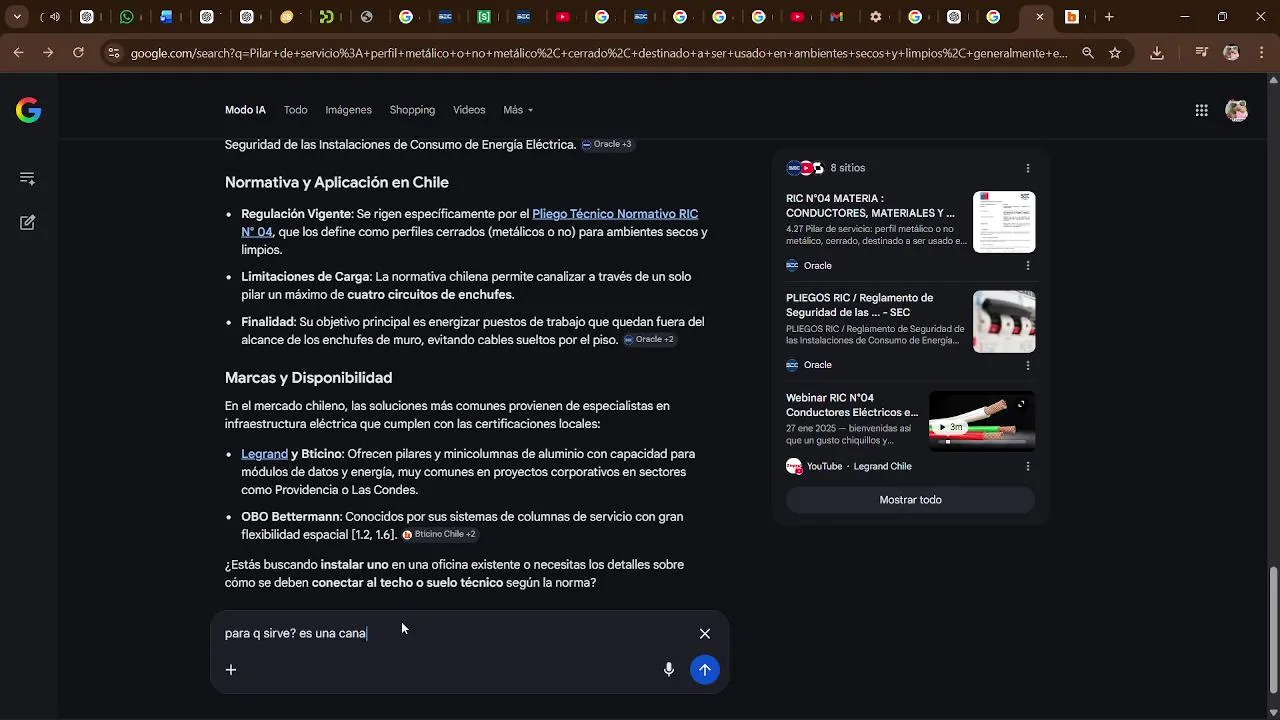This screenshot has height=720, width=1280.
Task: Switch to the Imágenes tab
Action: click(348, 110)
